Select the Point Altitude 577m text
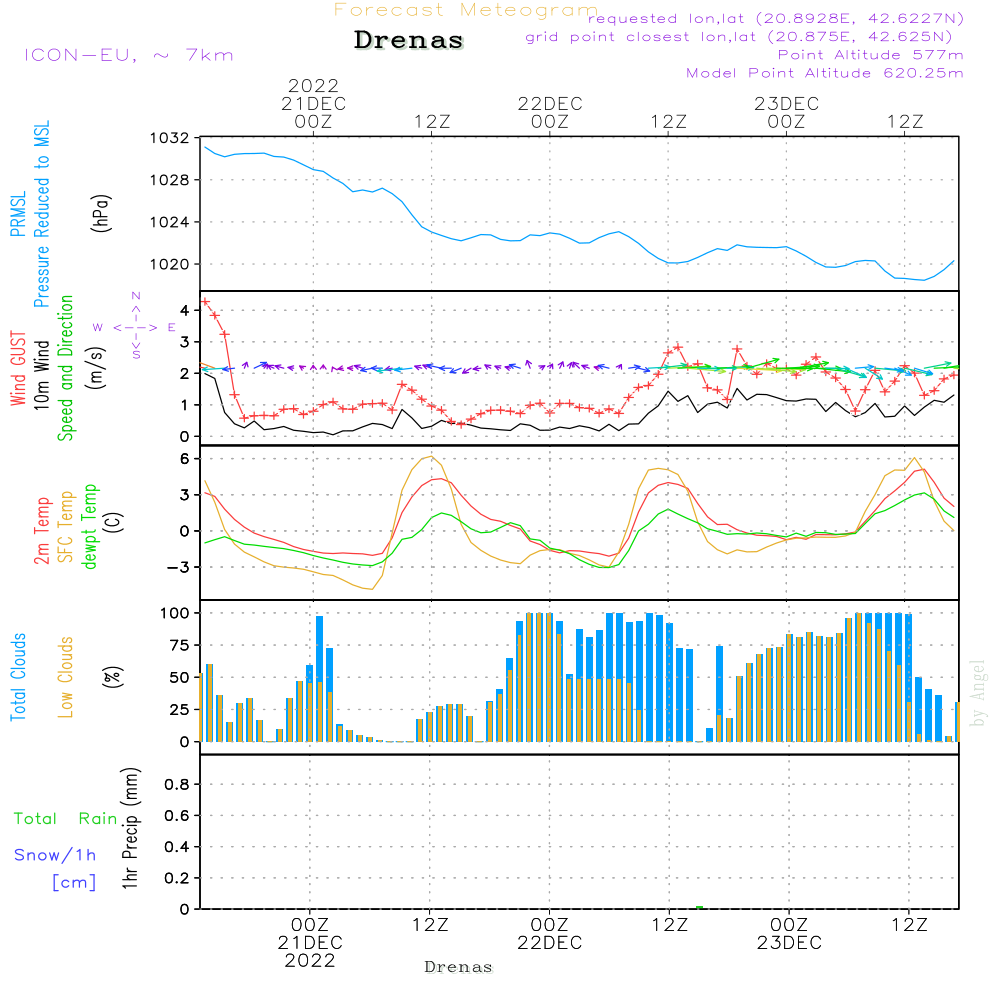Screen dimensions: 1000x1000 click(x=870, y=55)
